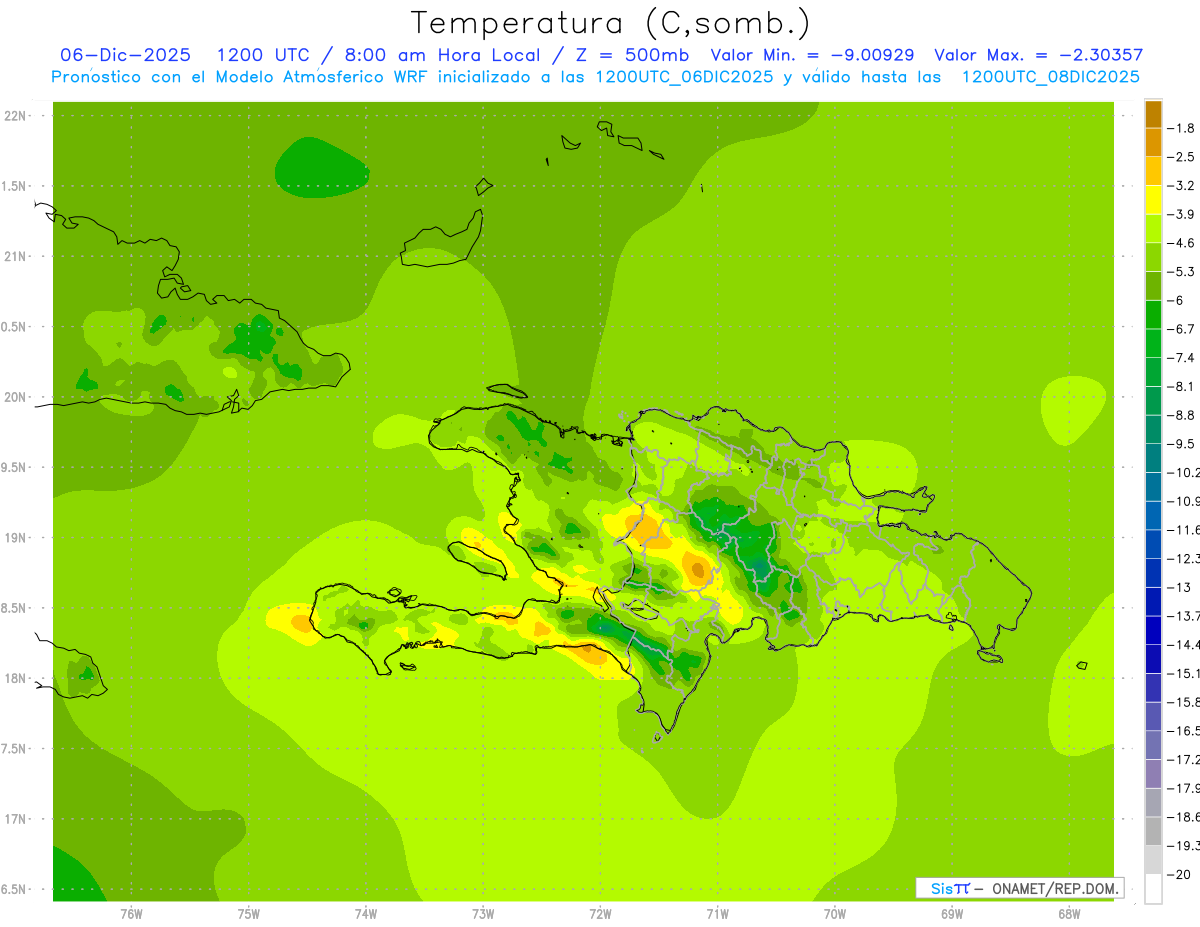
Task: Click the '19N' latitude label
Action: coord(17,538)
